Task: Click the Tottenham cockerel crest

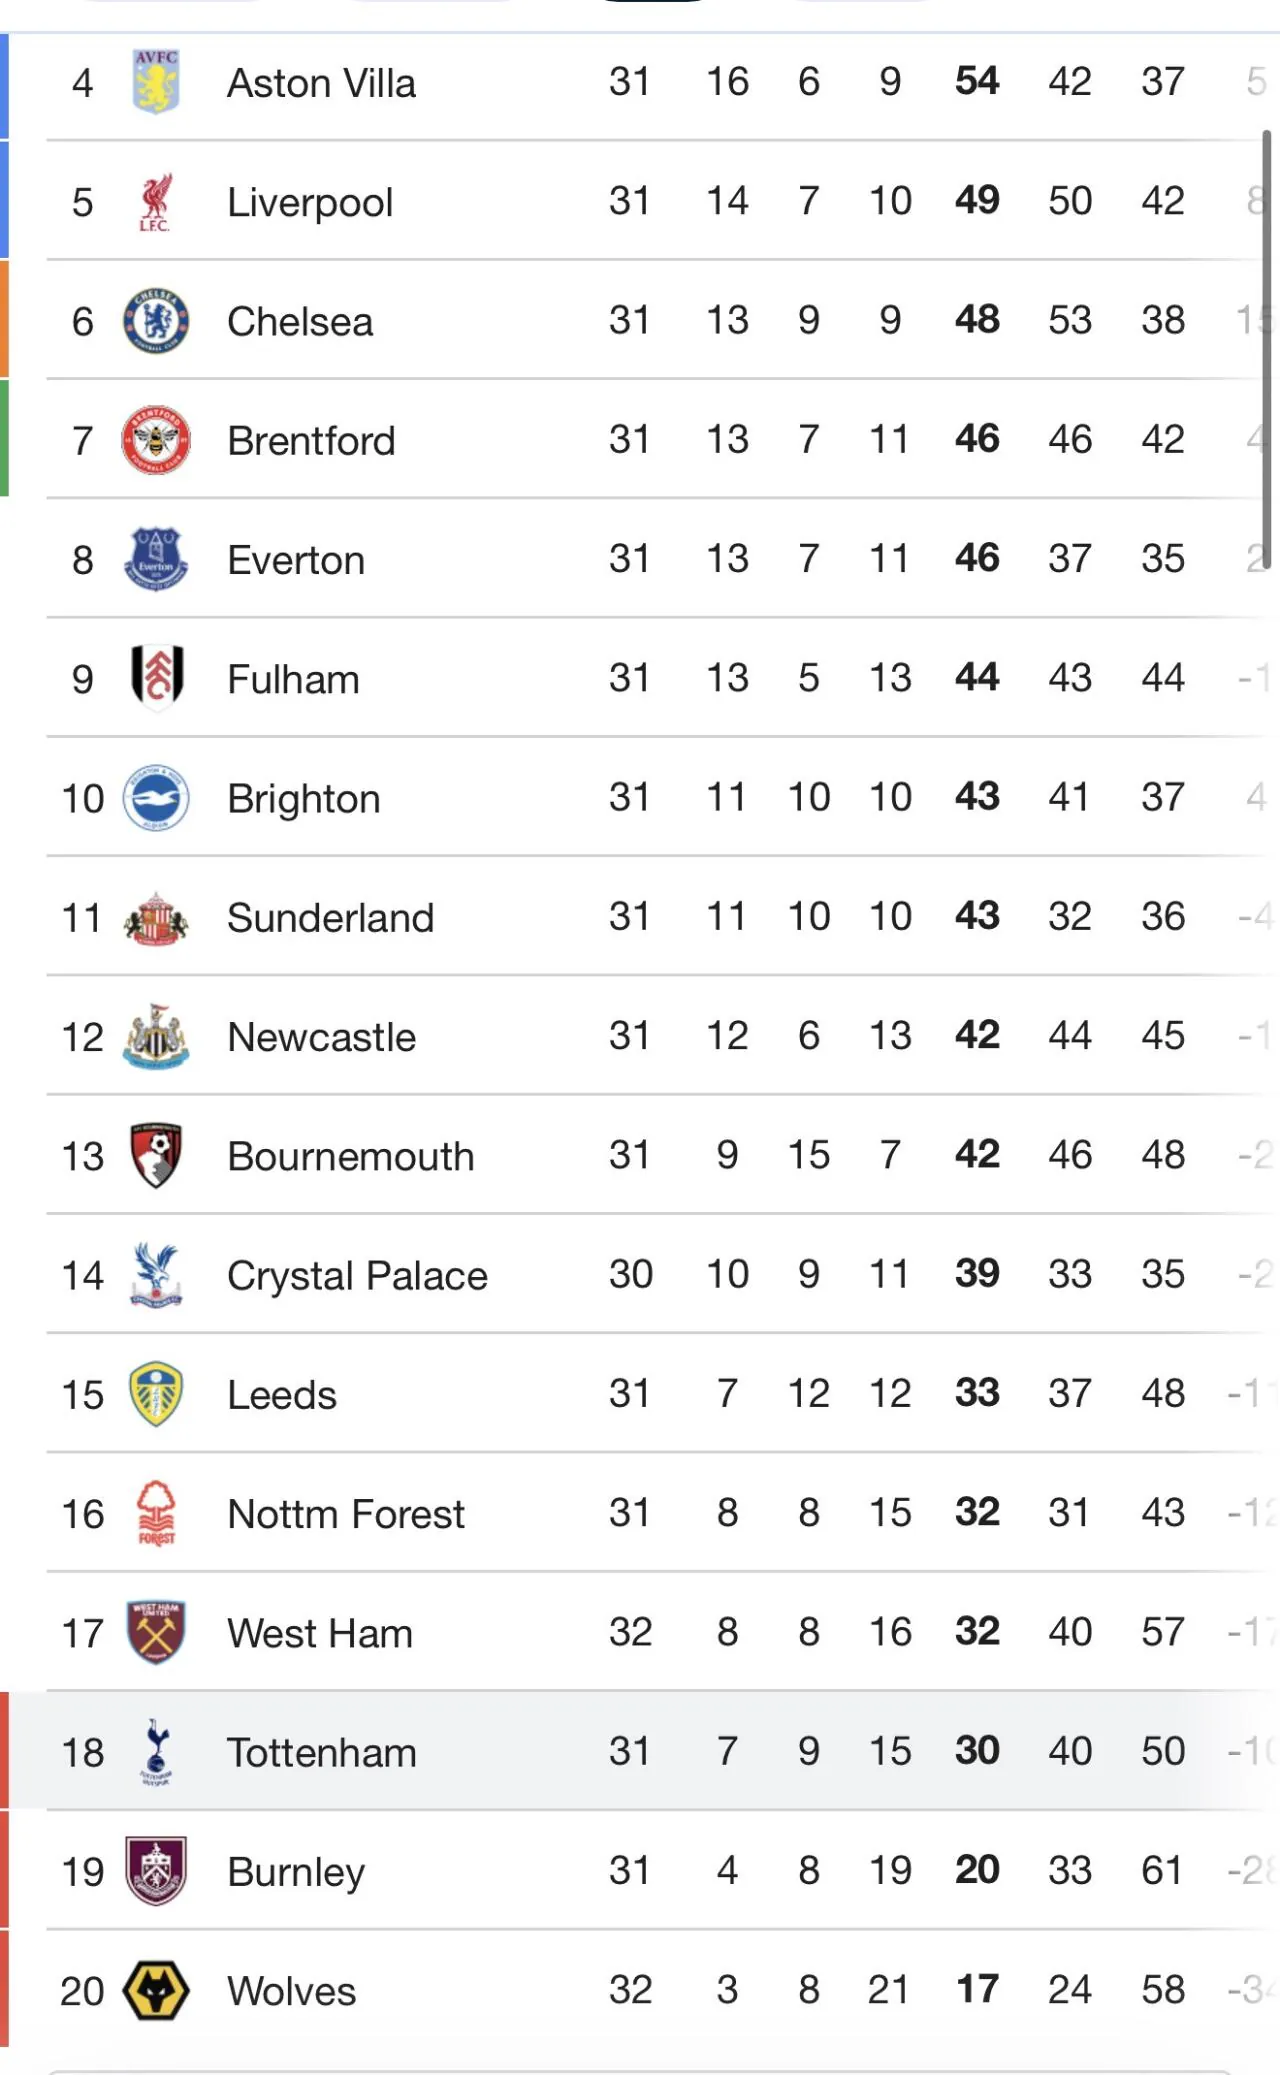Action: tap(156, 1752)
